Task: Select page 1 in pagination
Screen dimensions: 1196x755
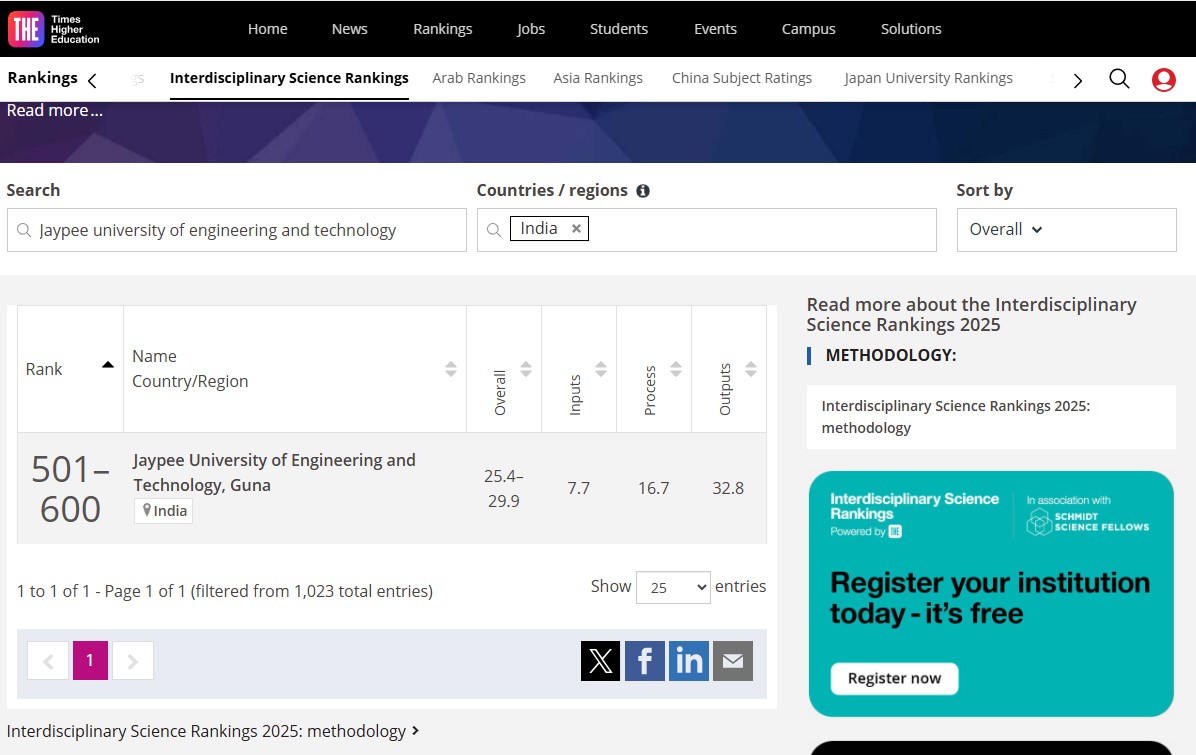Action: coord(90,660)
